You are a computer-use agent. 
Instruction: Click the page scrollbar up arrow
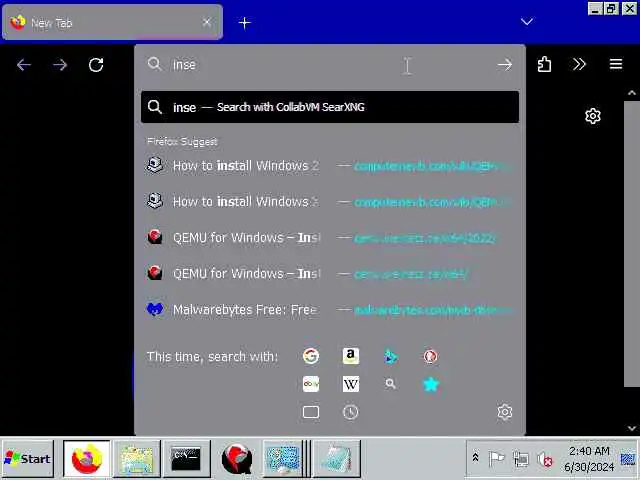[632, 93]
